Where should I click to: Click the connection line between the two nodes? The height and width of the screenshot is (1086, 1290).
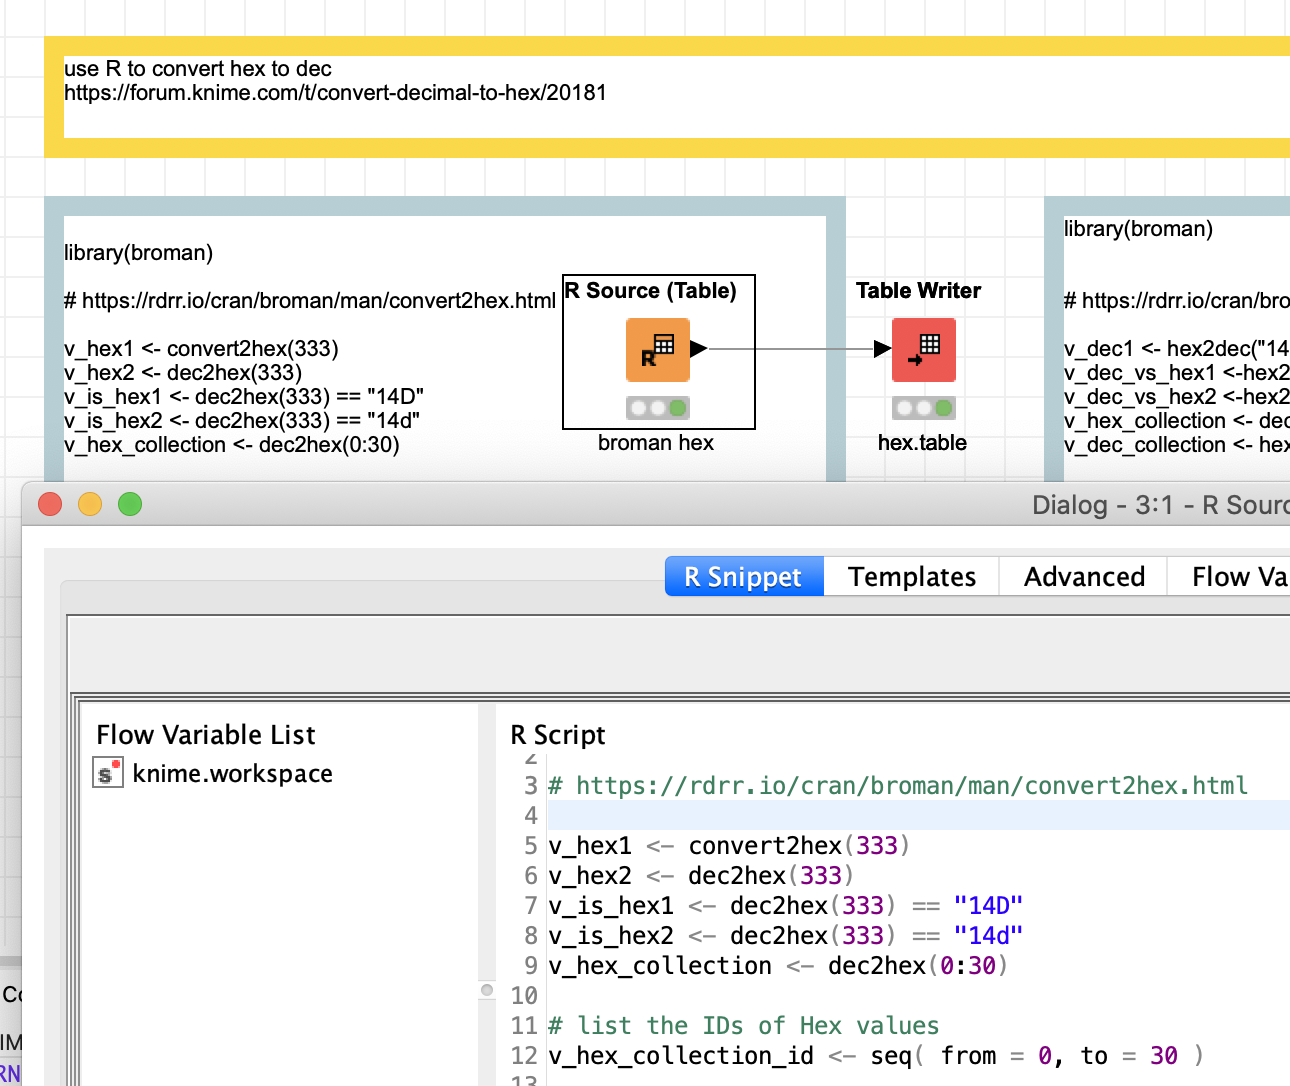click(x=790, y=349)
